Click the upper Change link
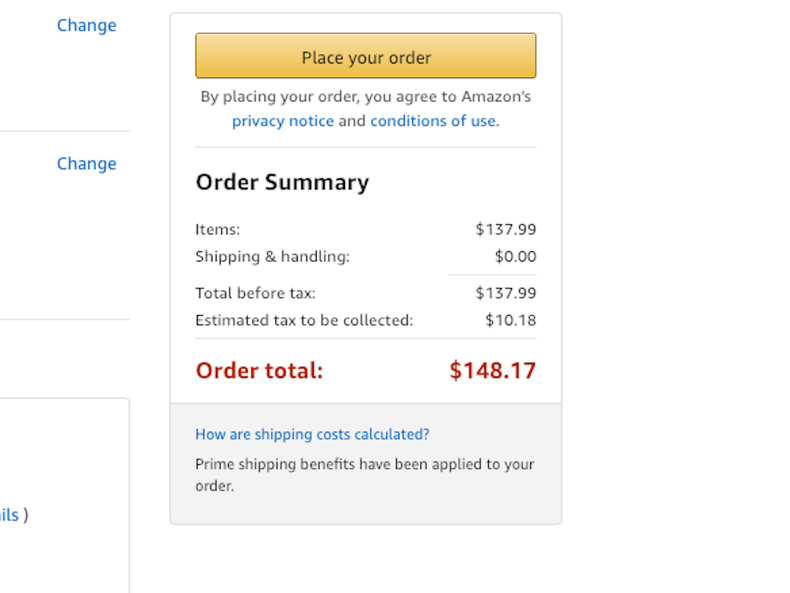 coord(86,25)
